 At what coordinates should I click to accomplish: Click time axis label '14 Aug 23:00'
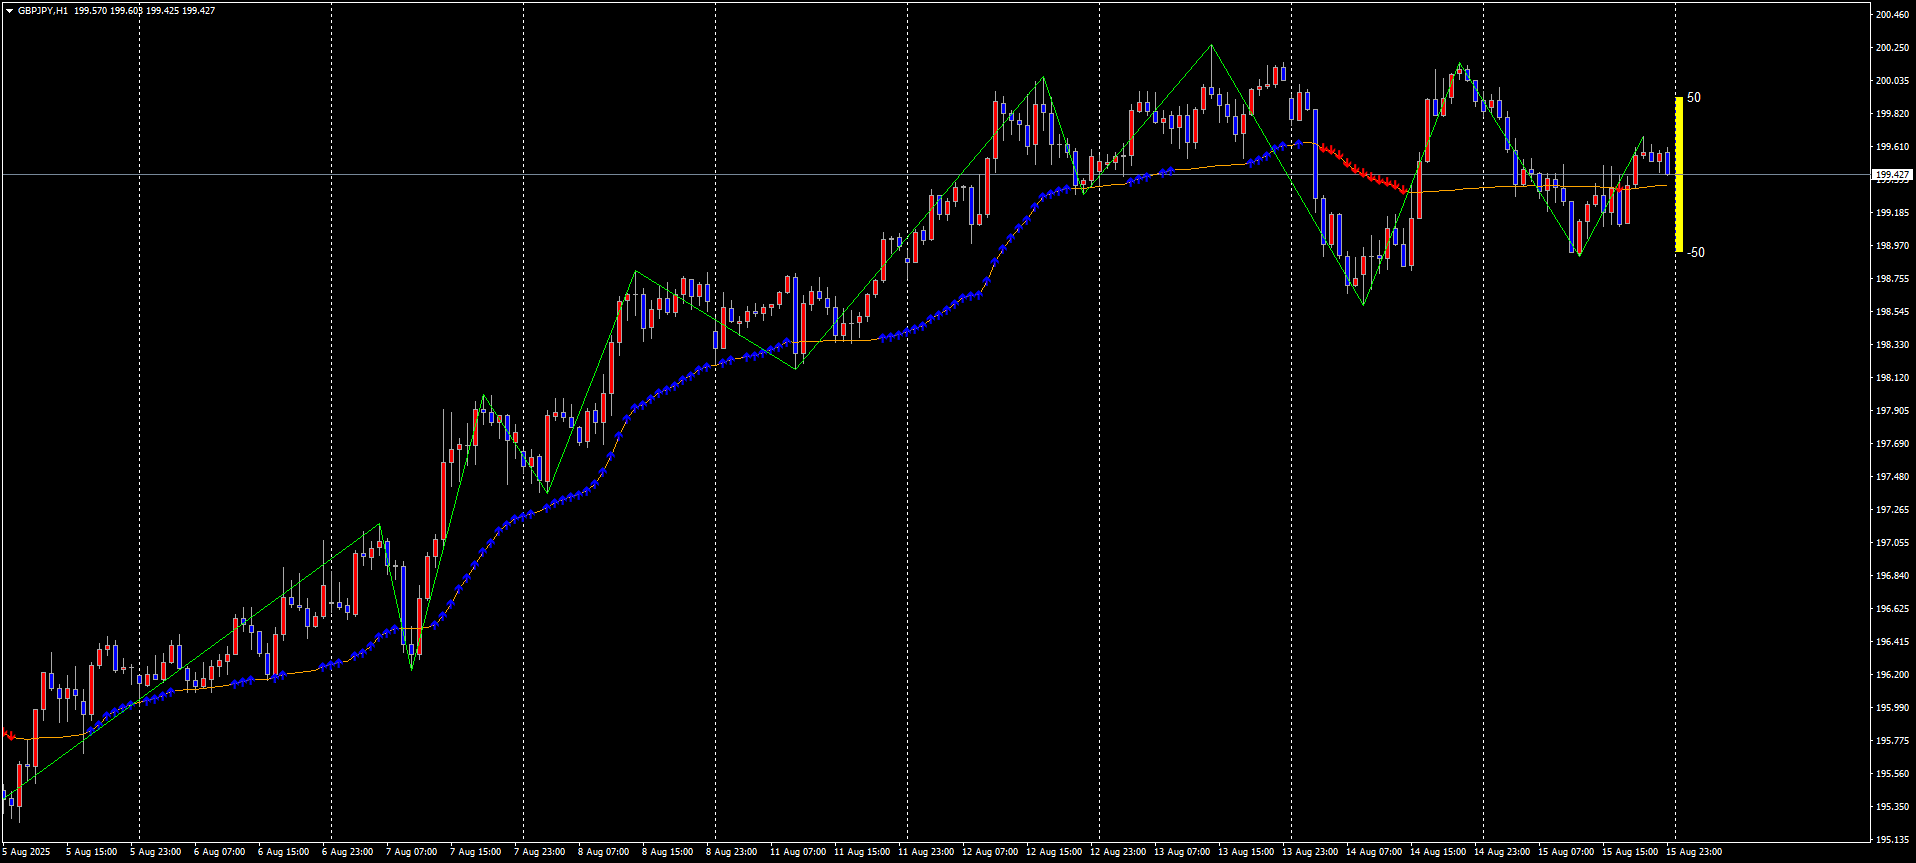coord(1502,853)
